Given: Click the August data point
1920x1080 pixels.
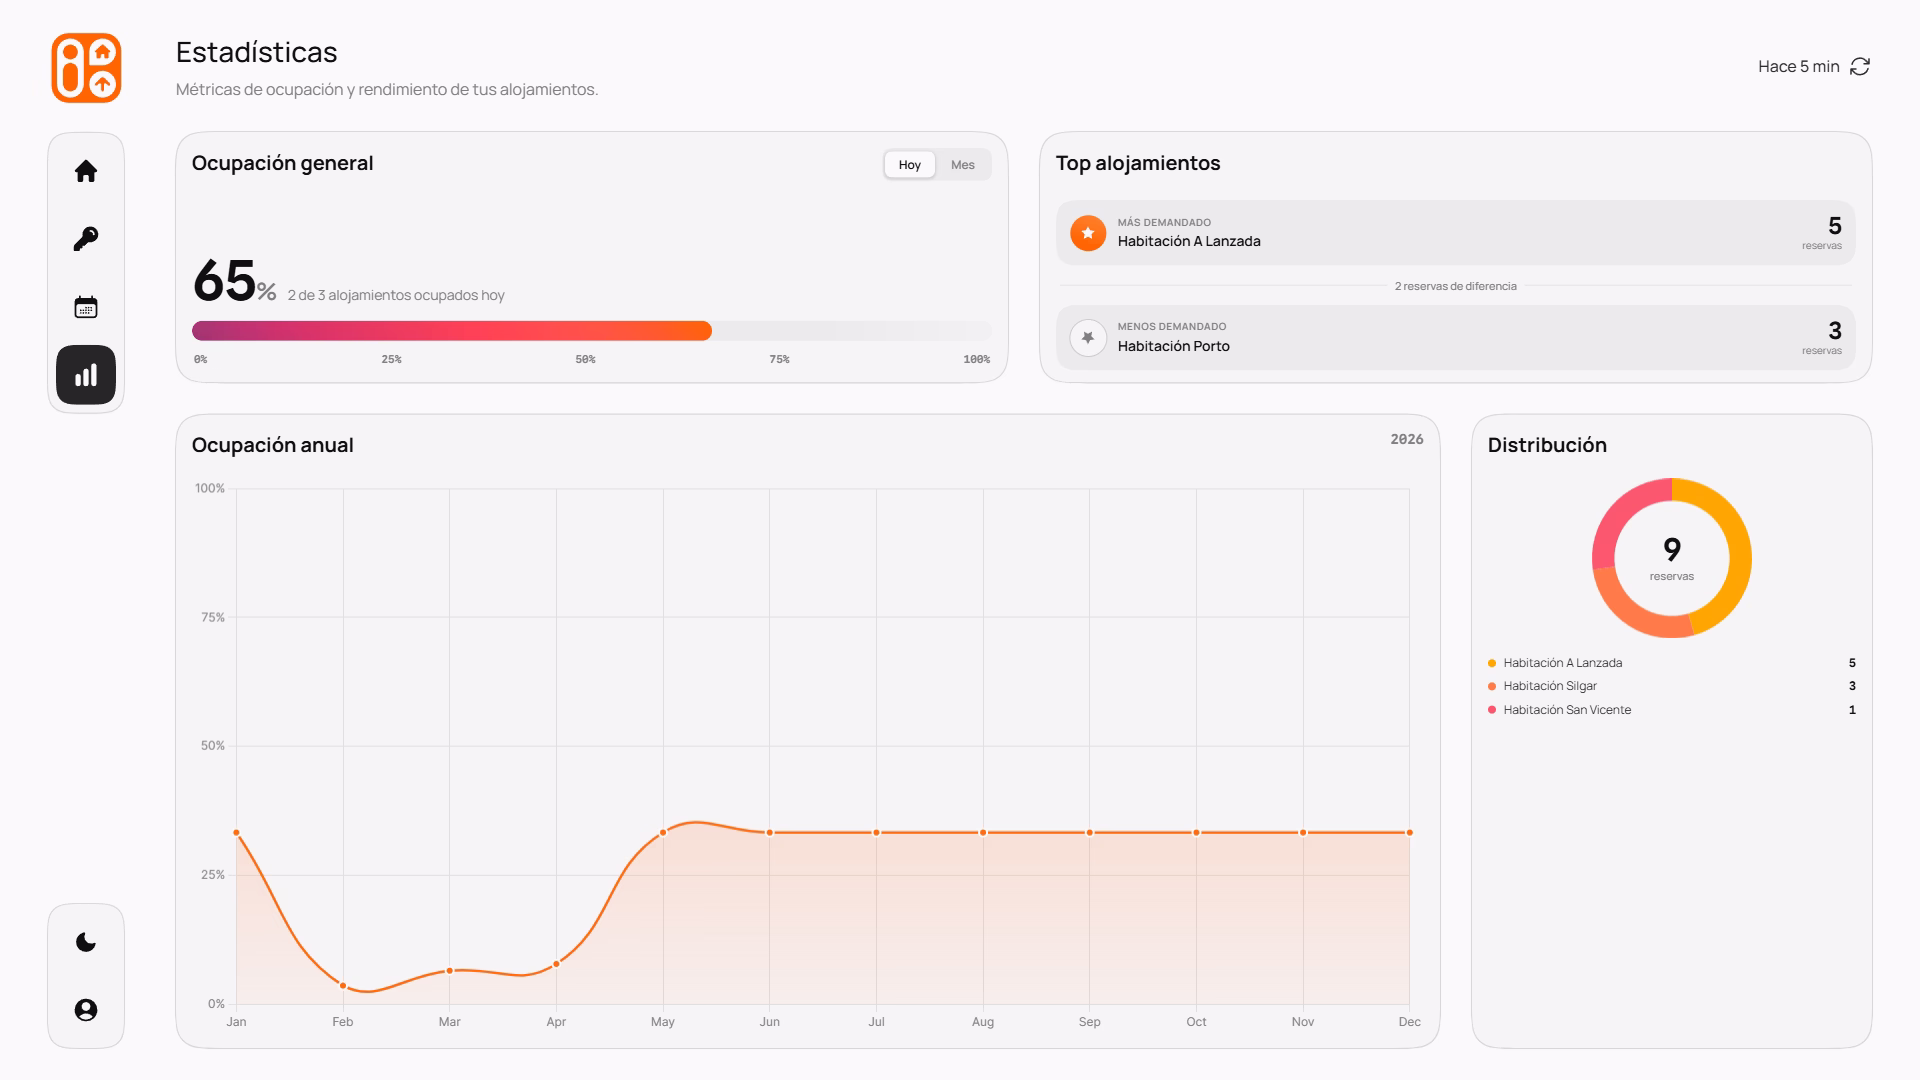Looking at the screenshot, I should (983, 833).
